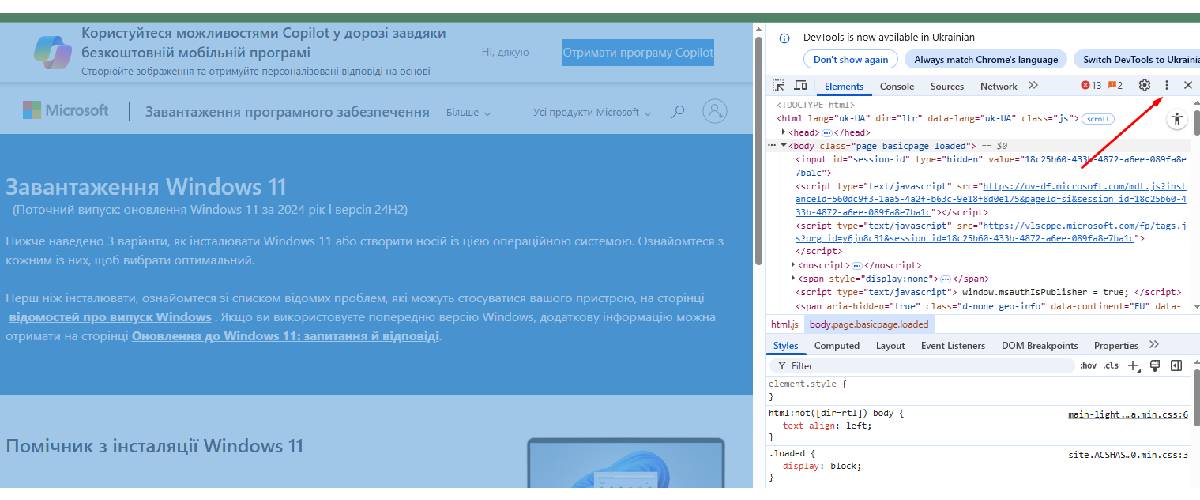Open the DOM Breakpoints tab

[x=1040, y=346]
